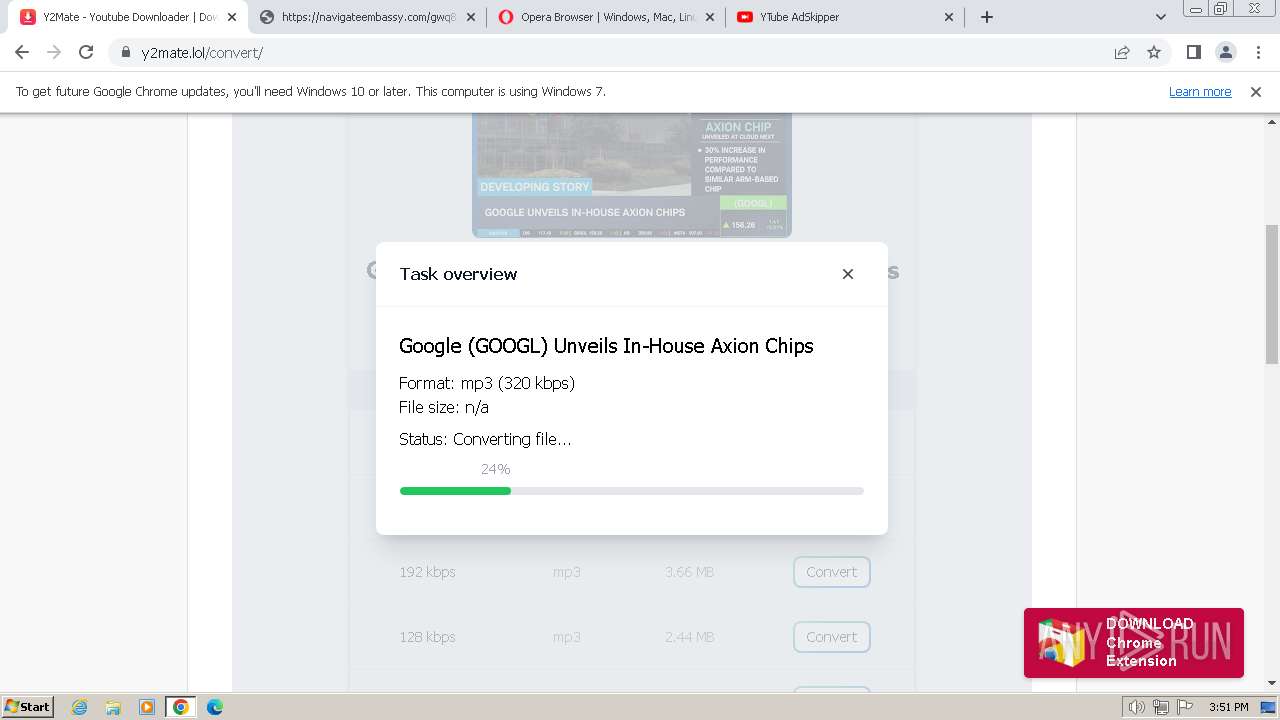Open the share page icon
Viewport: 1280px width, 720px height.
pyautogui.click(x=1122, y=53)
